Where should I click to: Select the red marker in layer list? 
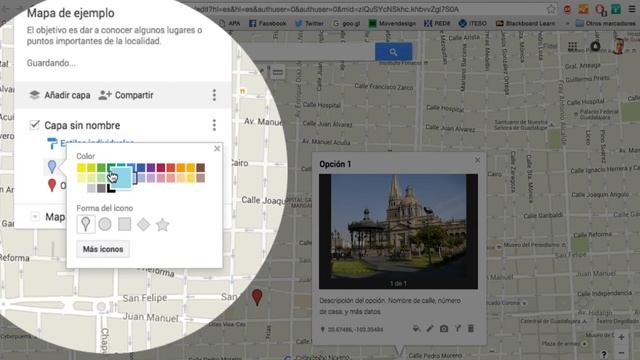pos(52,185)
